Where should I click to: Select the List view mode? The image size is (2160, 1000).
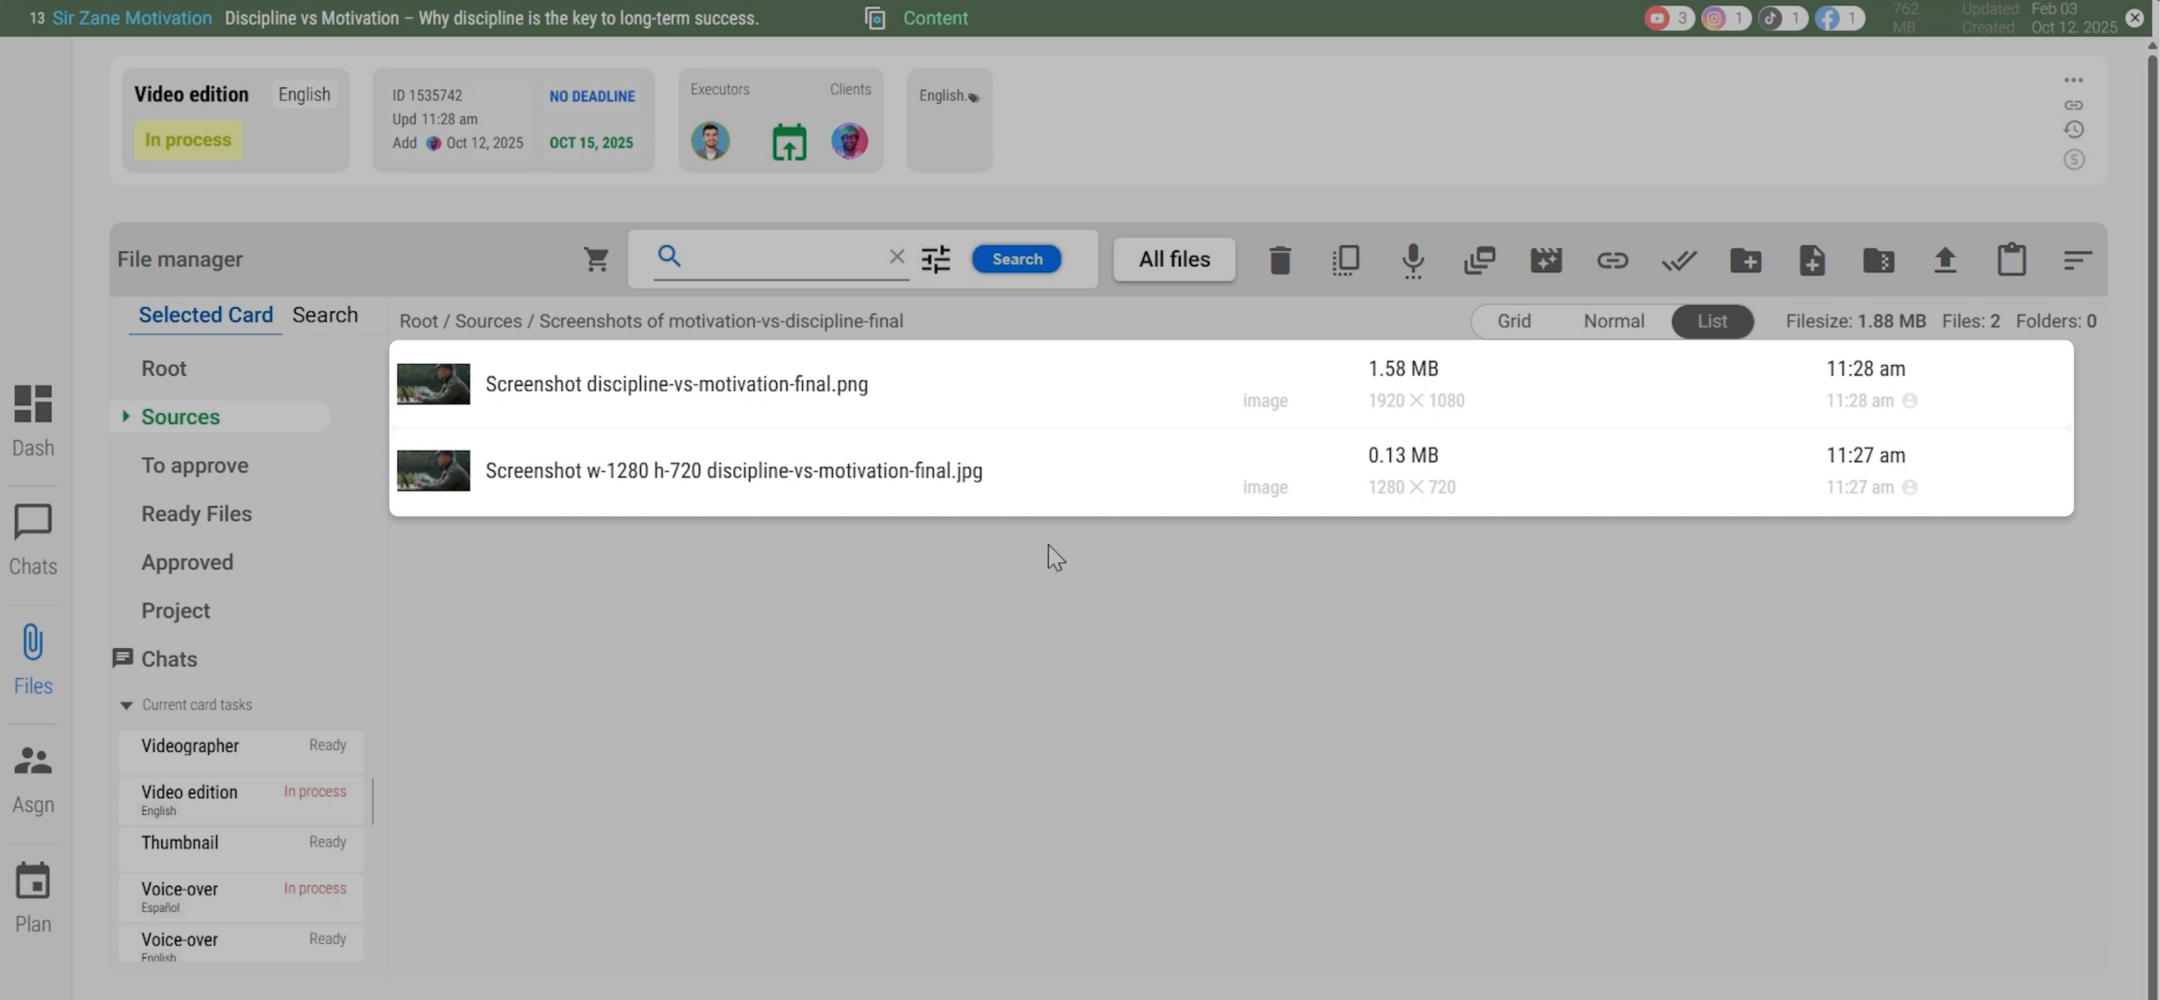(1711, 321)
